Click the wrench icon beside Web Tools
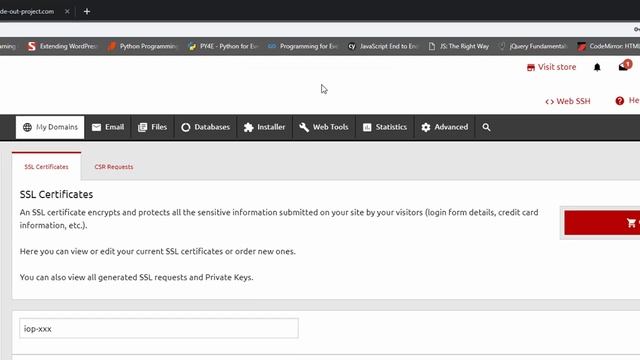Image resolution: width=640 pixels, height=360 pixels. click(304, 127)
